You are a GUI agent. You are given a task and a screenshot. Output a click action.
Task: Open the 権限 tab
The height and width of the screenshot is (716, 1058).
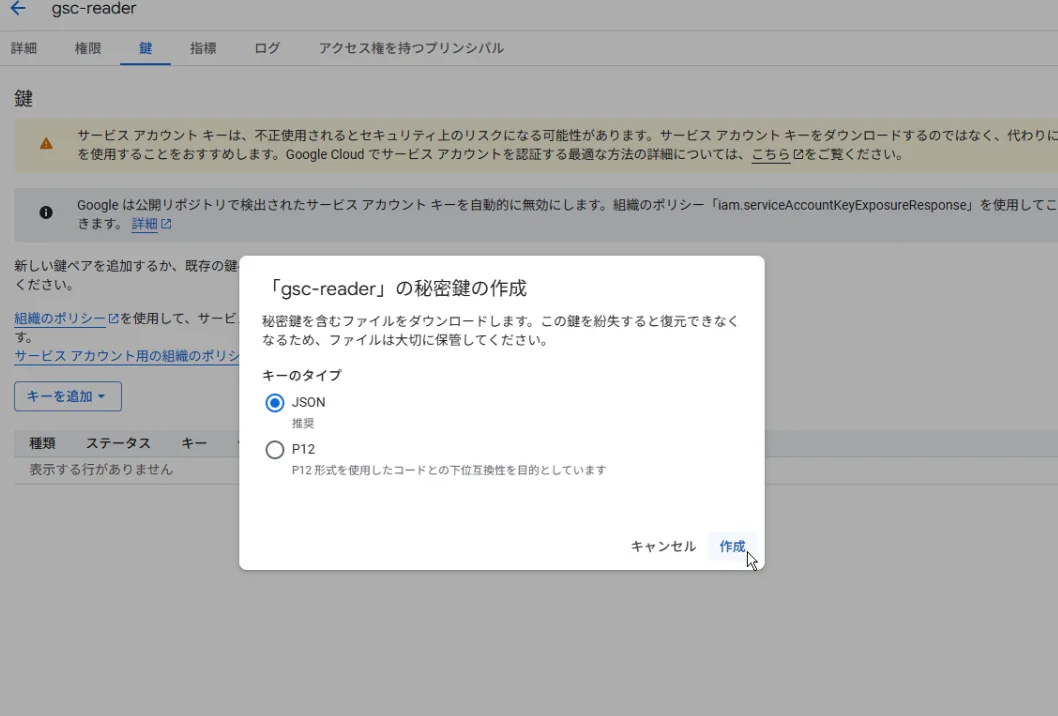(88, 48)
